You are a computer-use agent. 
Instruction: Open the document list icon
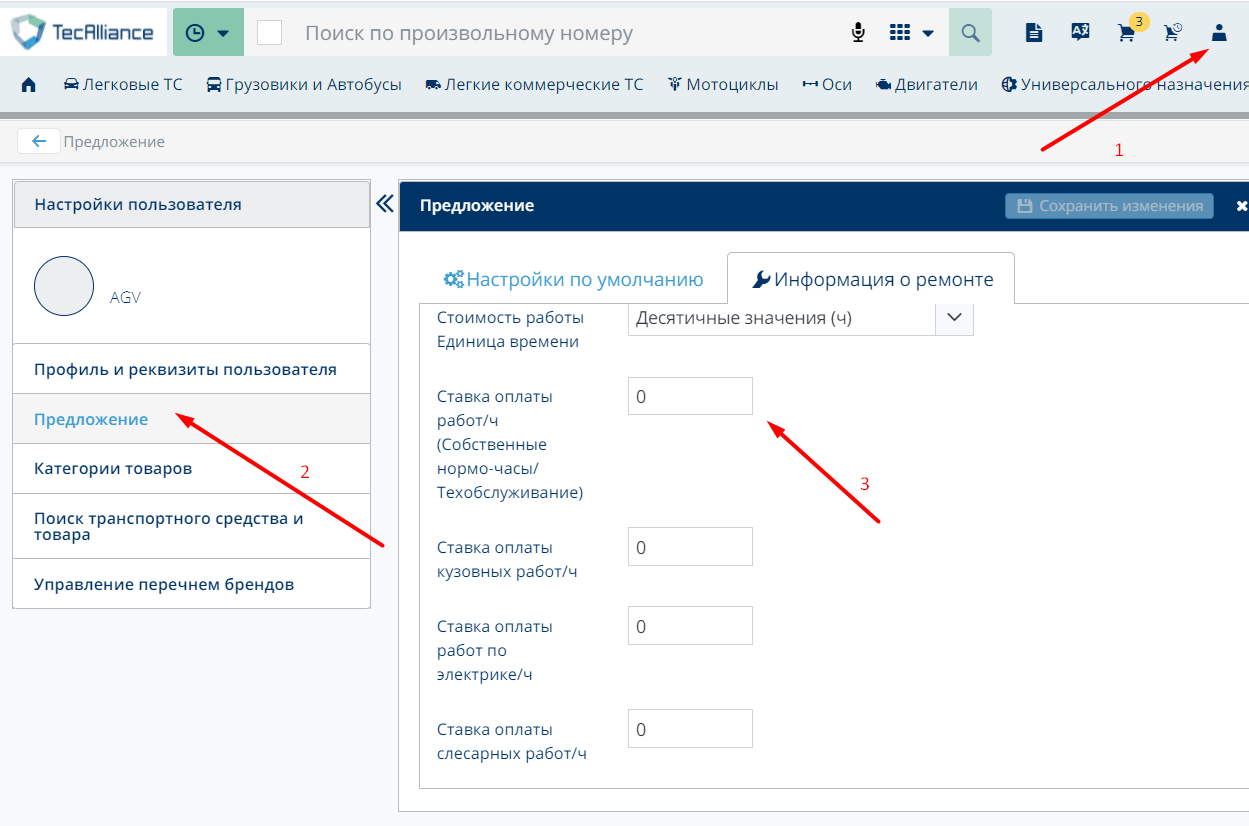(1034, 33)
